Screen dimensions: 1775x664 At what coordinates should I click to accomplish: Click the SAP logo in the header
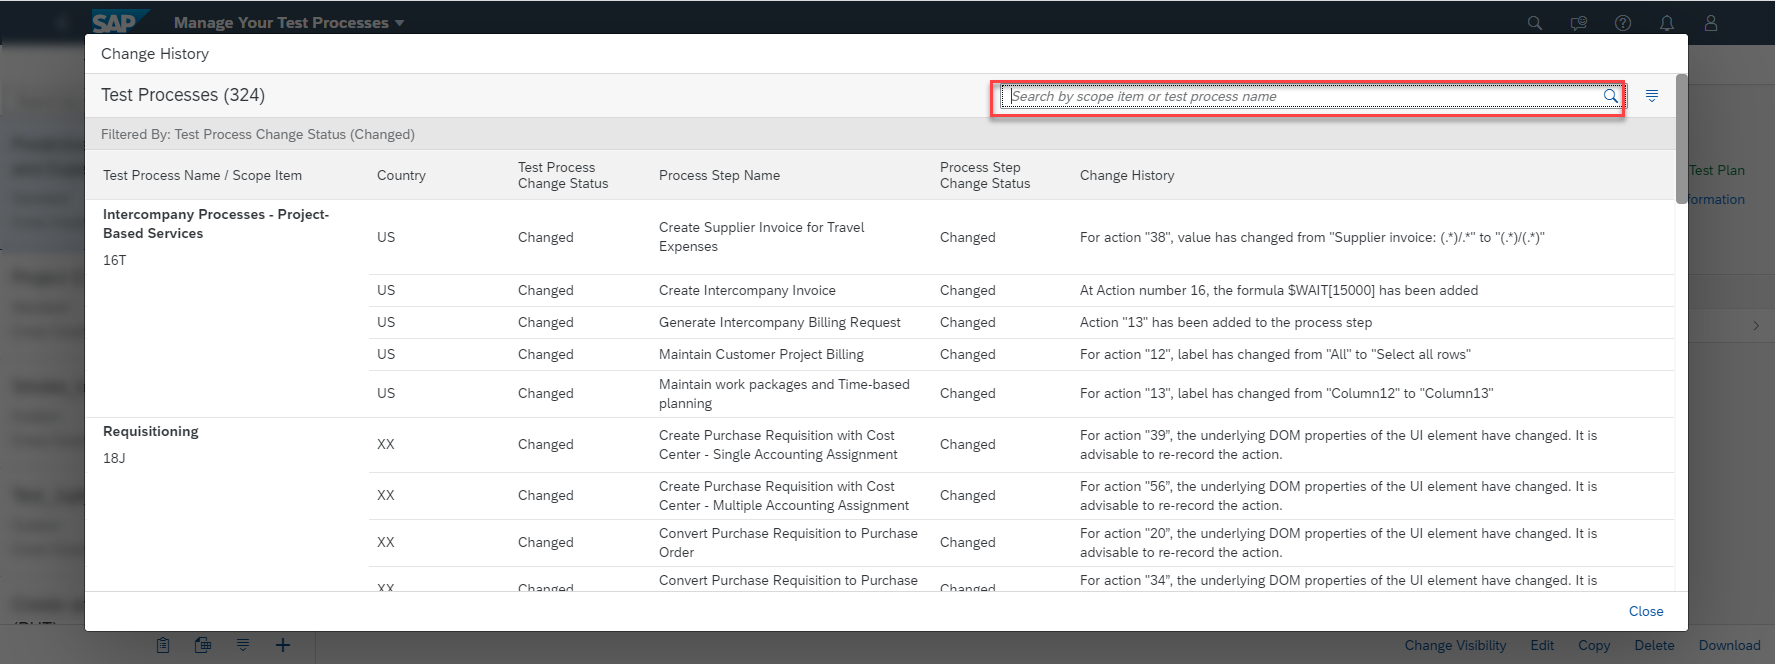click(x=119, y=22)
